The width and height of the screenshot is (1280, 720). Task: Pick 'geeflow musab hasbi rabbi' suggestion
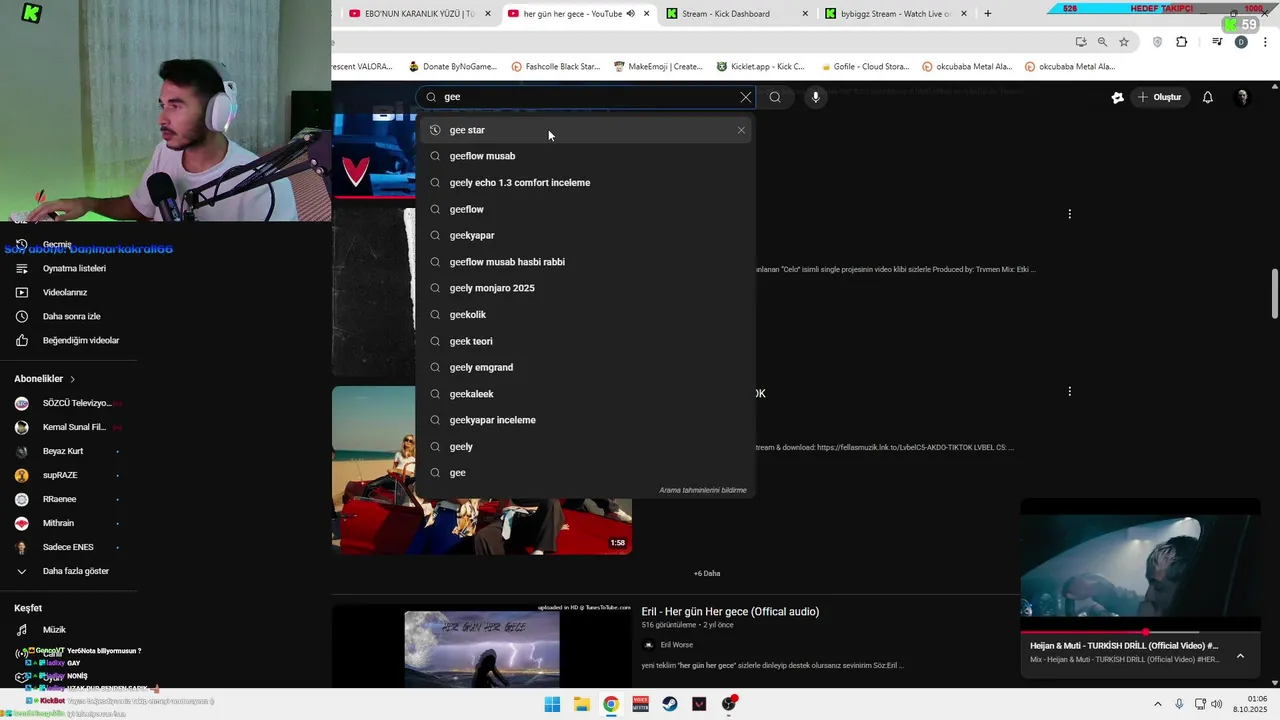coord(586,262)
